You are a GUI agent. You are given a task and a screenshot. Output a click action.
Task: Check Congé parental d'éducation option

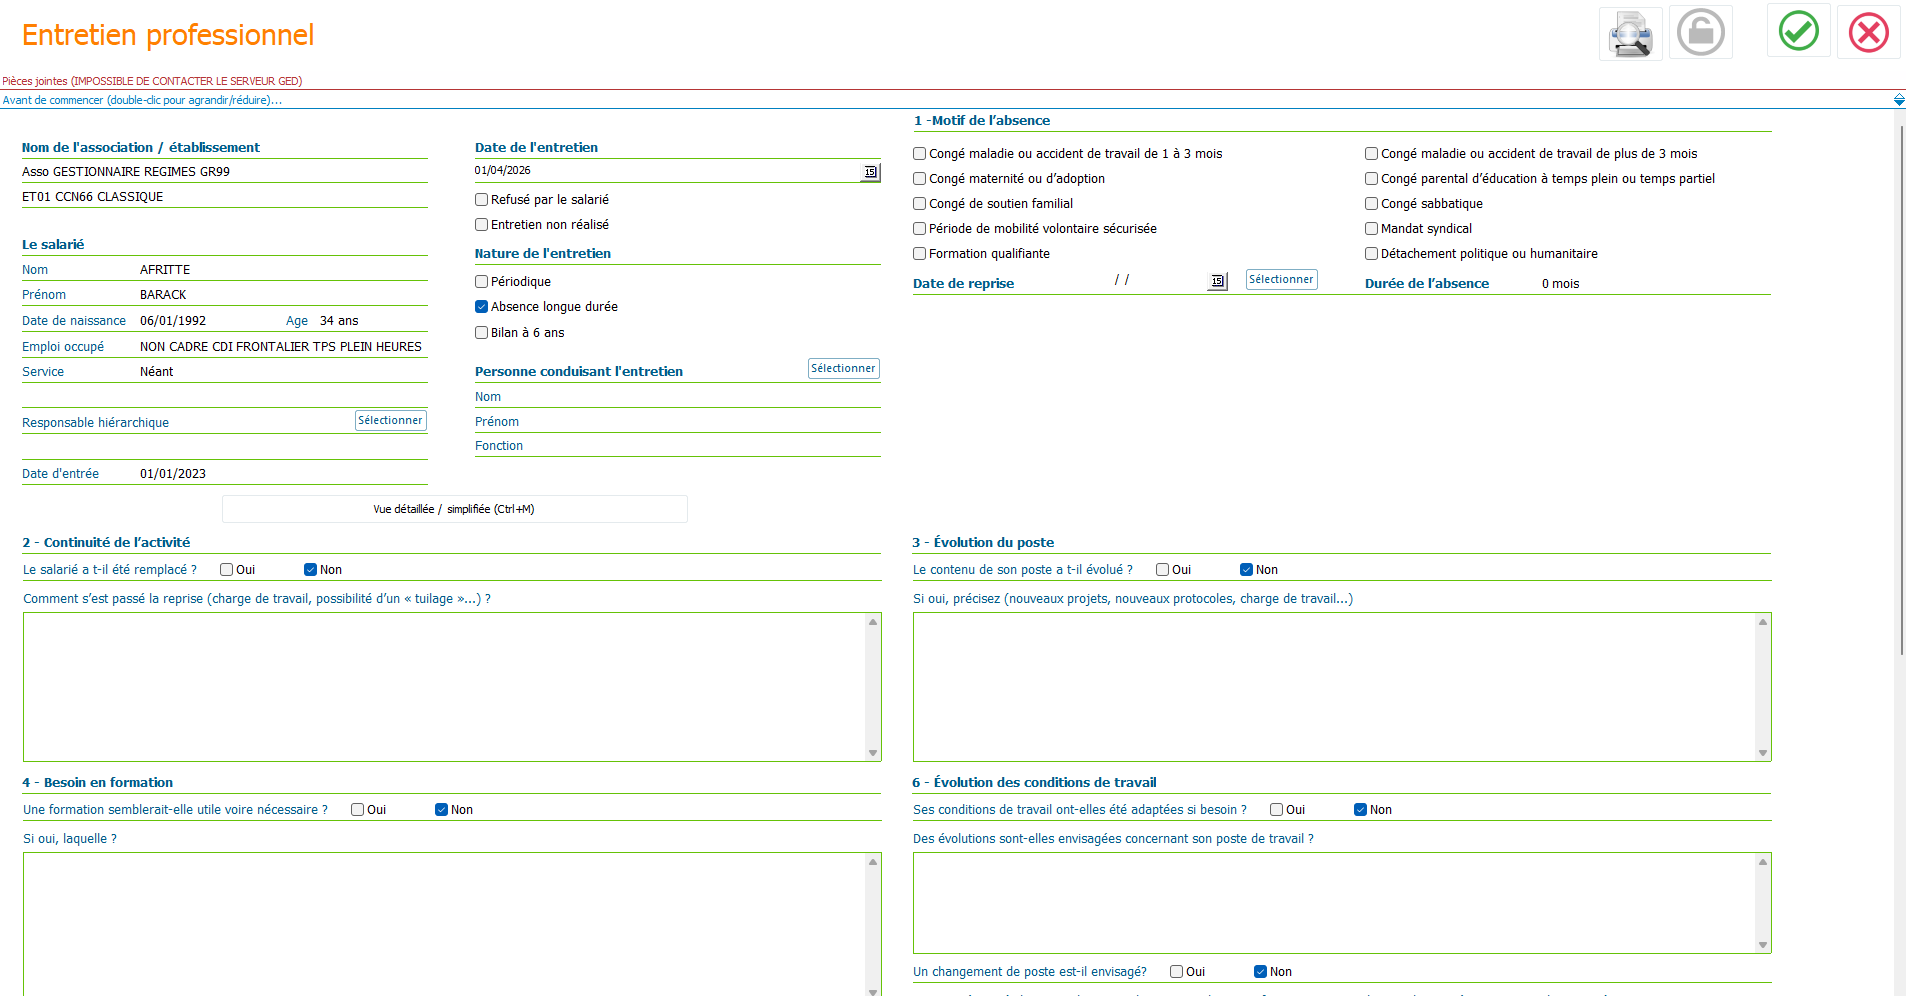(1371, 179)
